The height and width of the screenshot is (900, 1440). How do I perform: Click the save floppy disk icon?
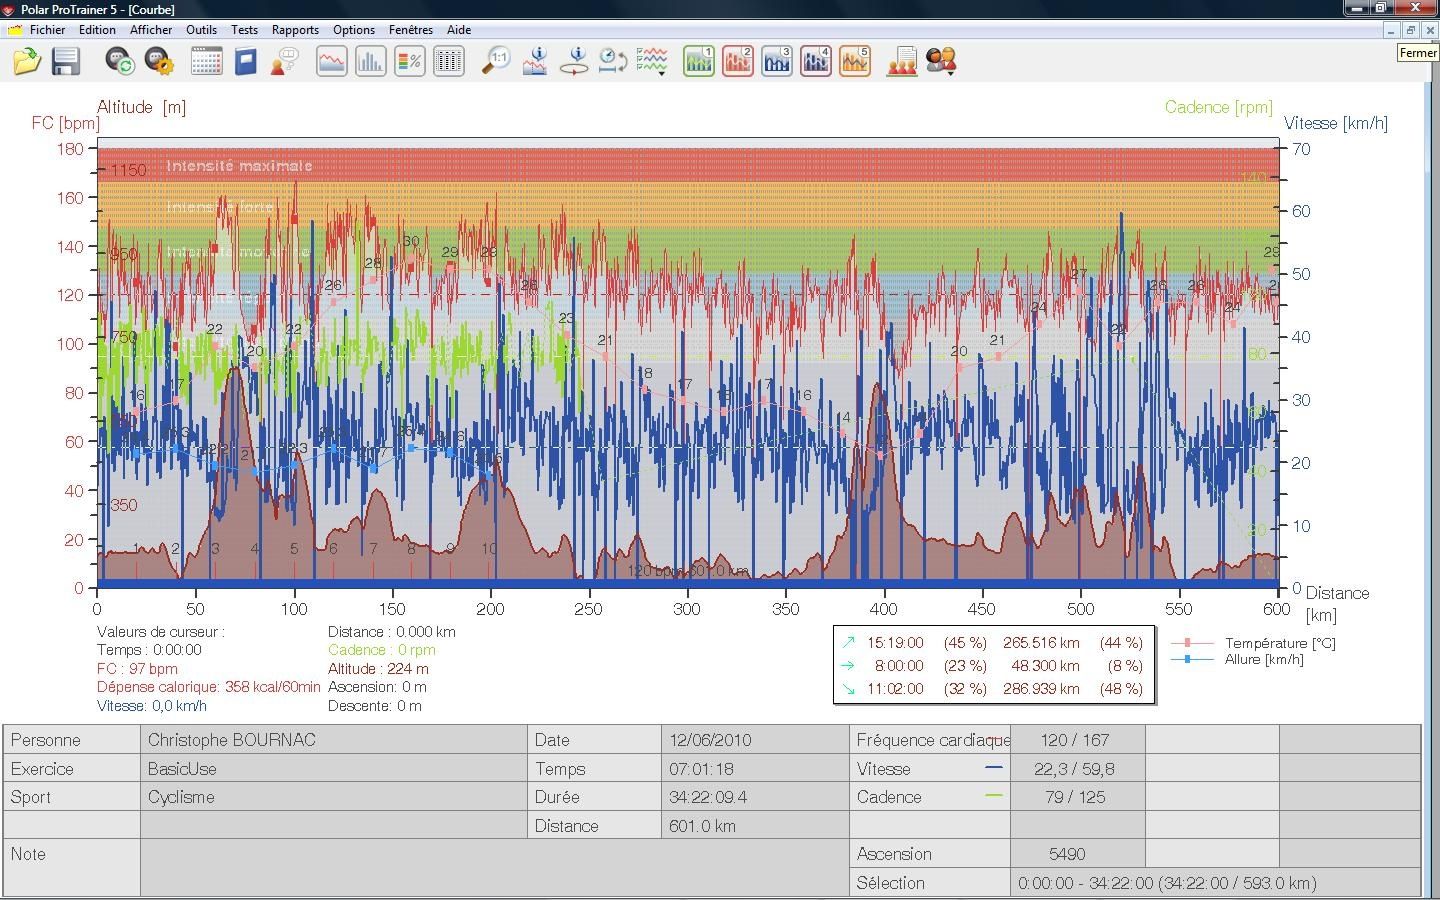click(x=66, y=61)
